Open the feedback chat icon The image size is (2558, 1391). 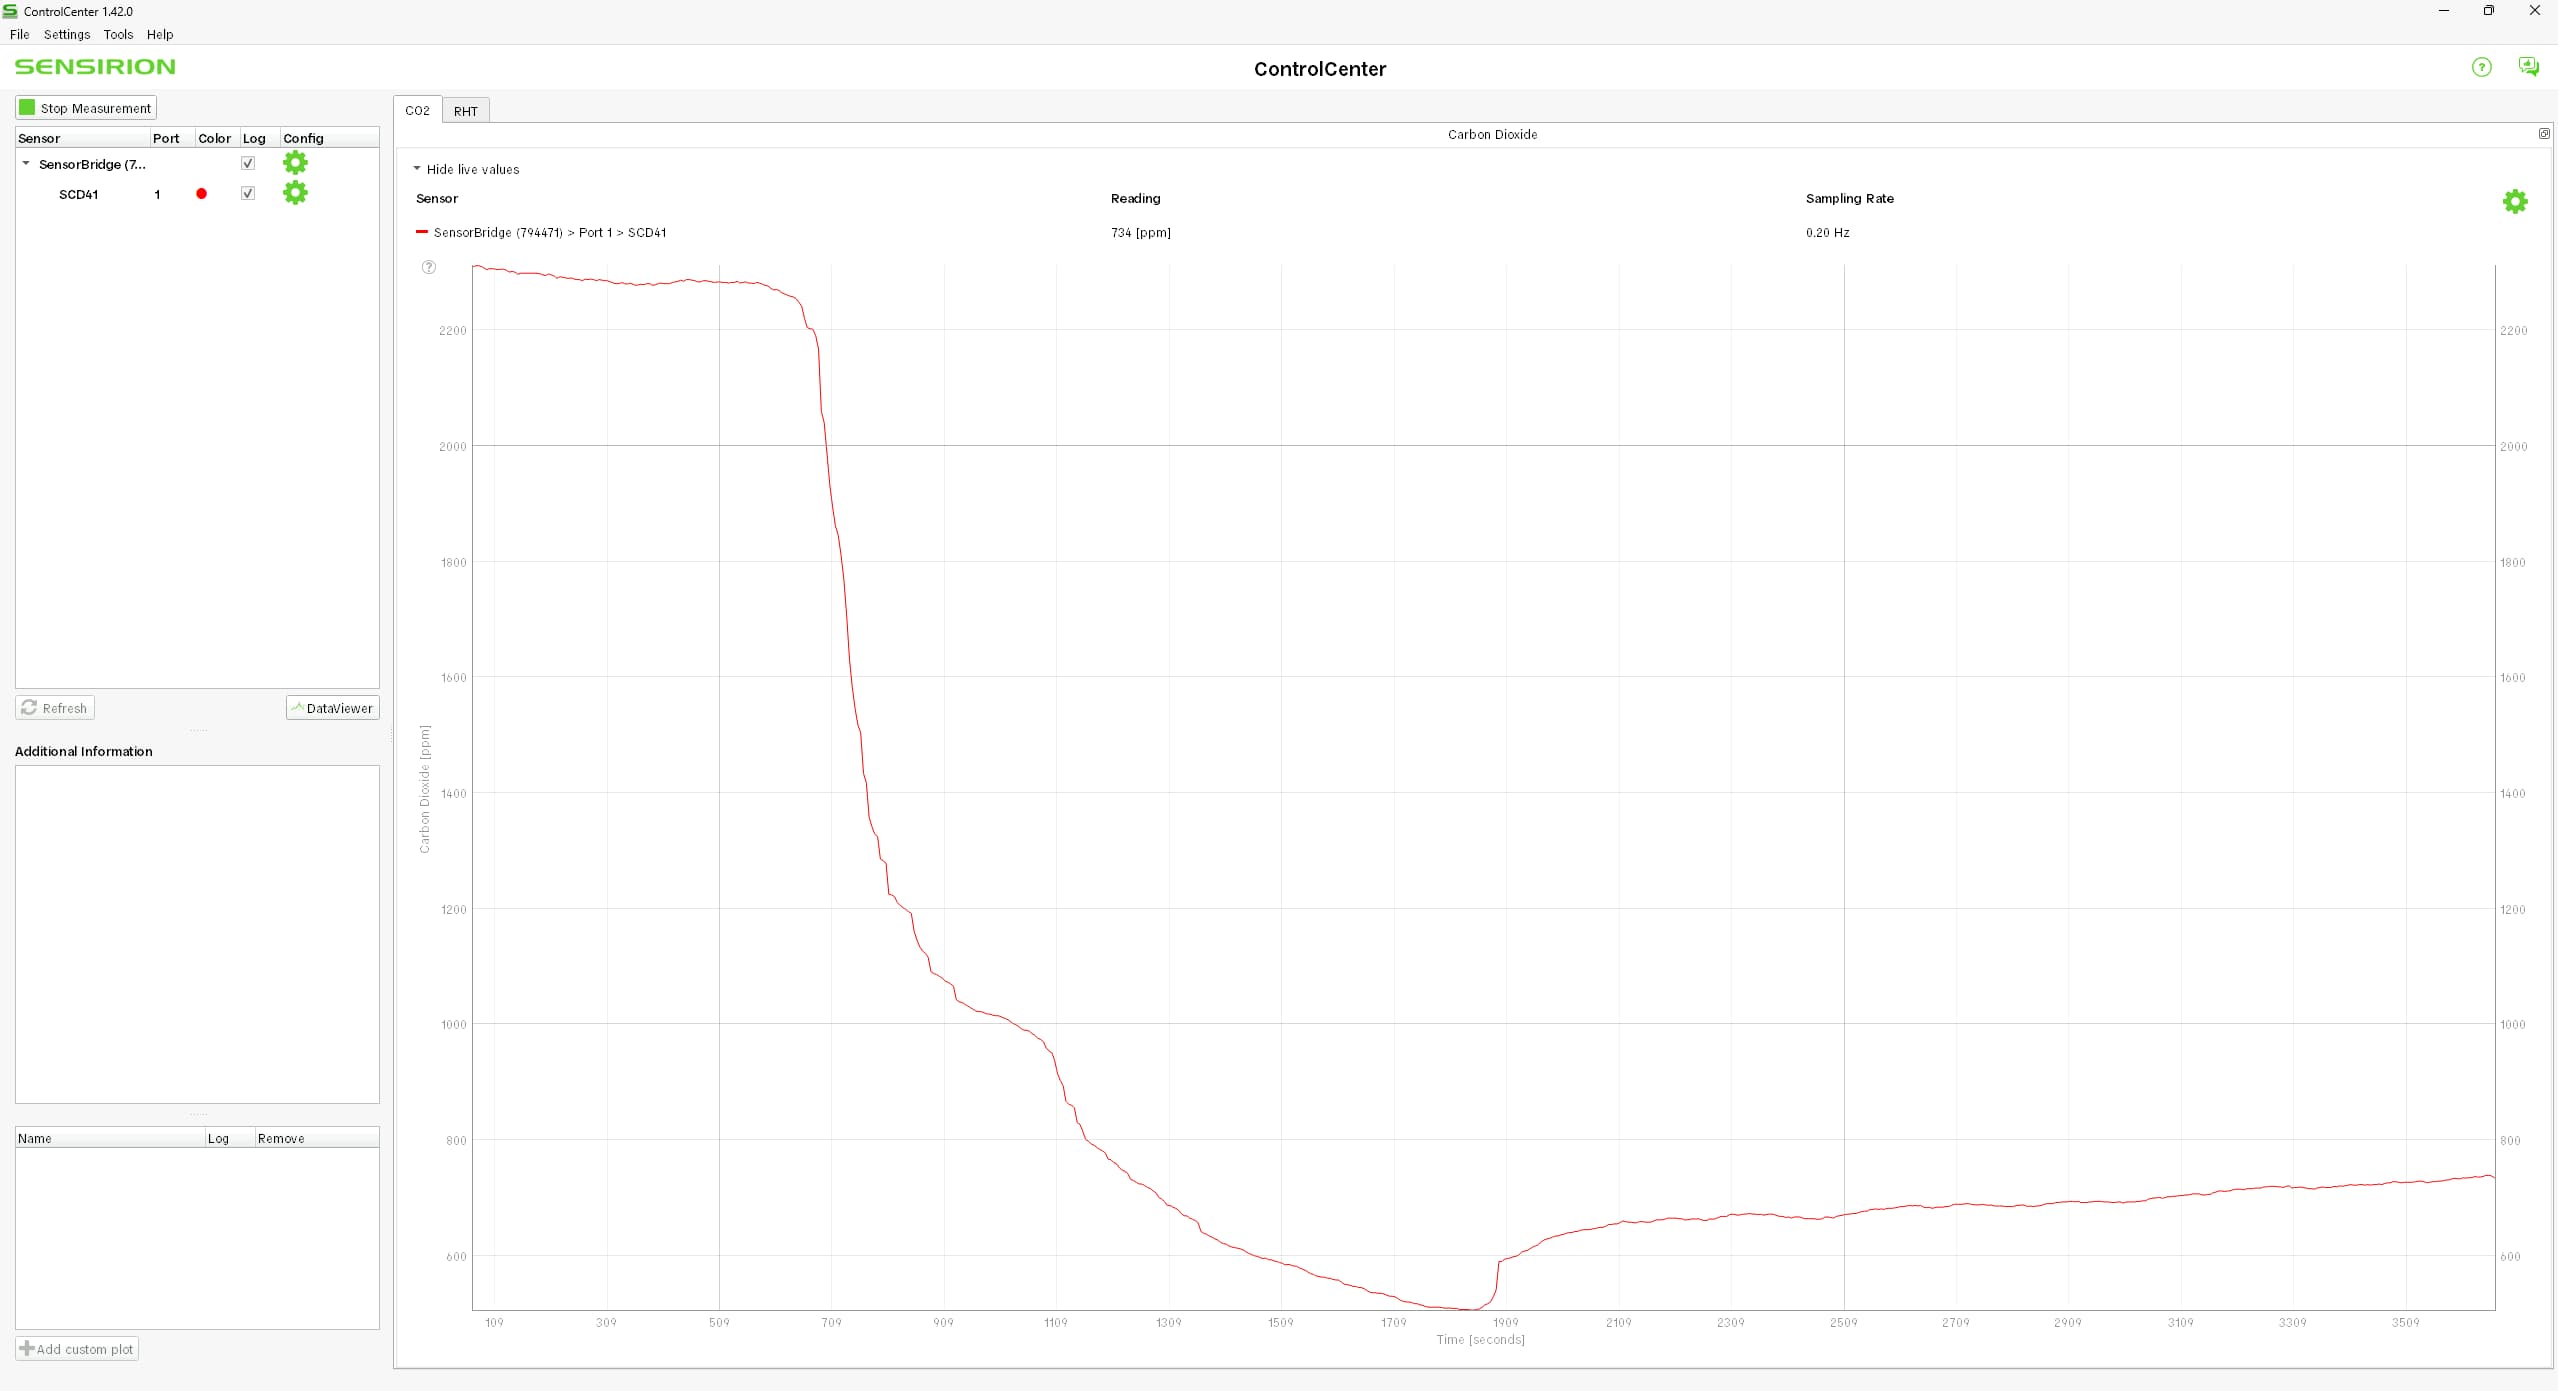2528,67
